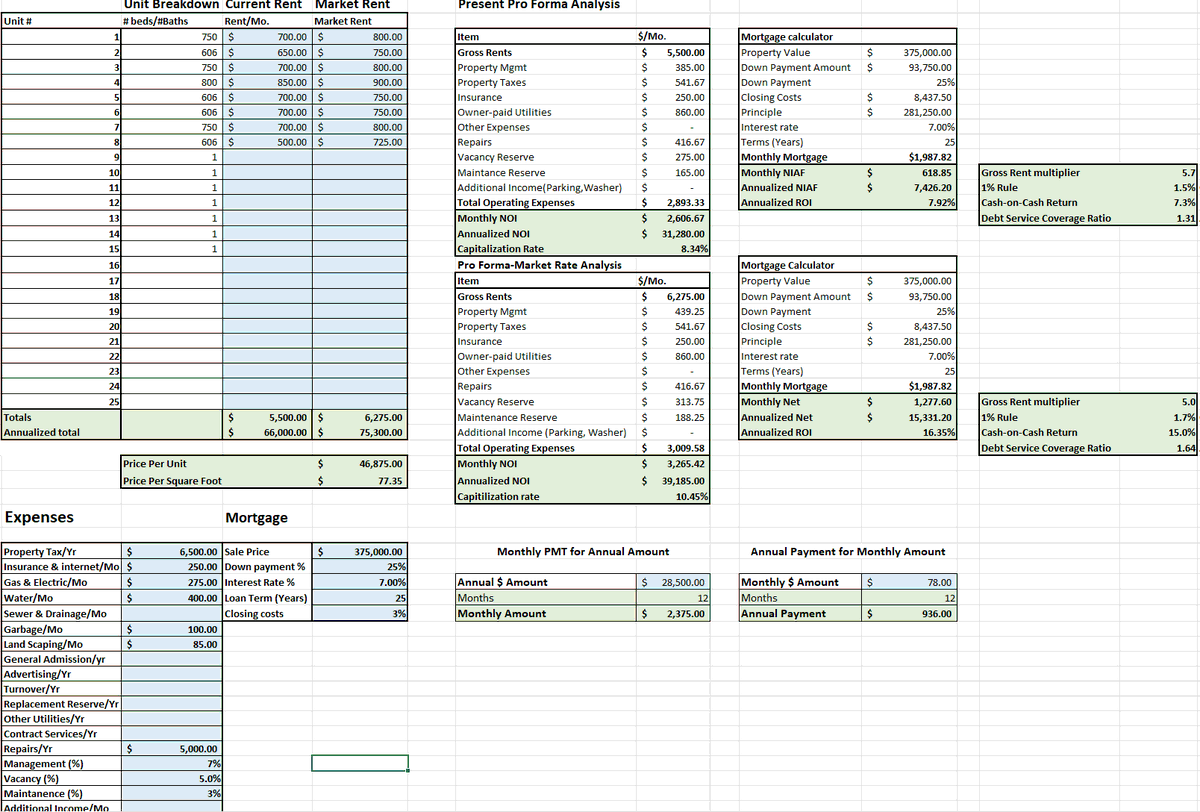
Task: Select Repairs/Yr value 5,000.00
Action: pyautogui.click(x=172, y=748)
